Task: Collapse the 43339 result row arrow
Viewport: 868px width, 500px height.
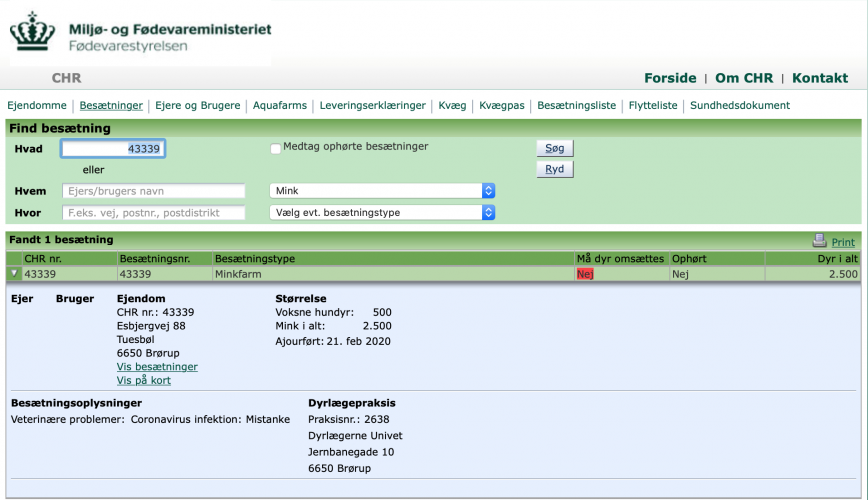Action: click(x=14, y=273)
